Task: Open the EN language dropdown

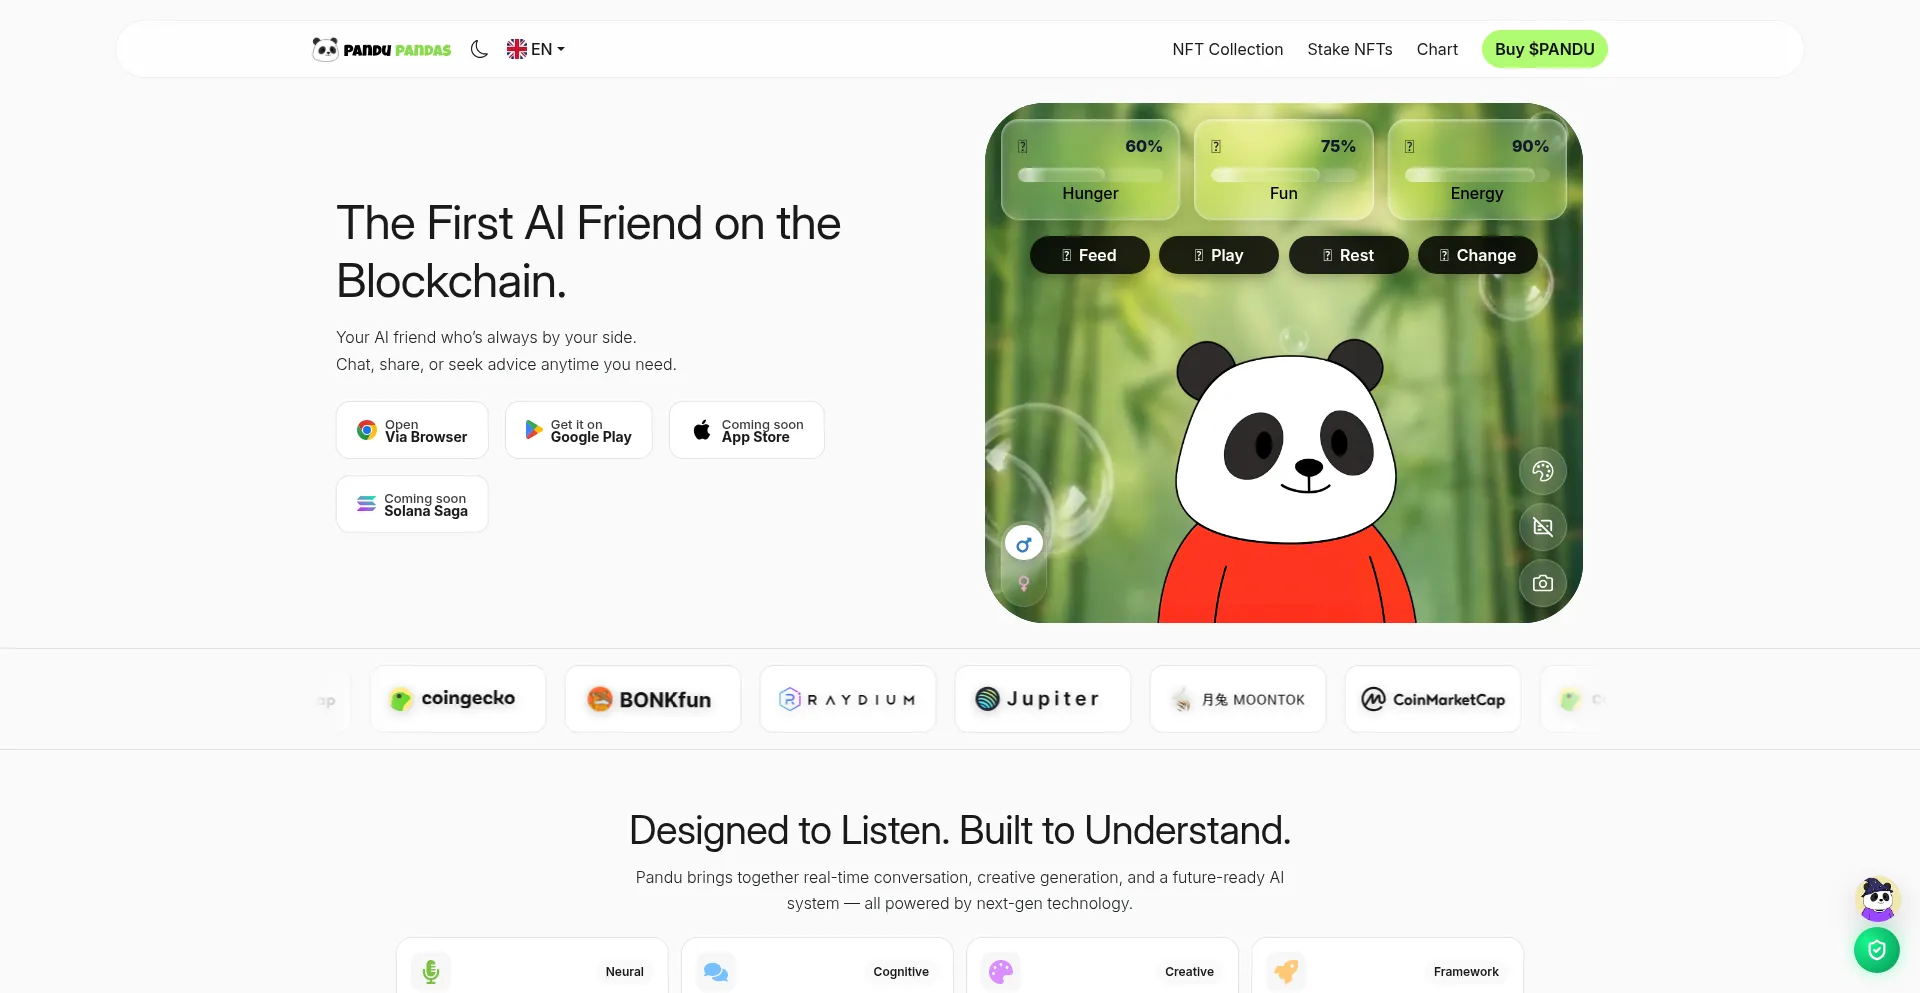Action: (x=535, y=49)
